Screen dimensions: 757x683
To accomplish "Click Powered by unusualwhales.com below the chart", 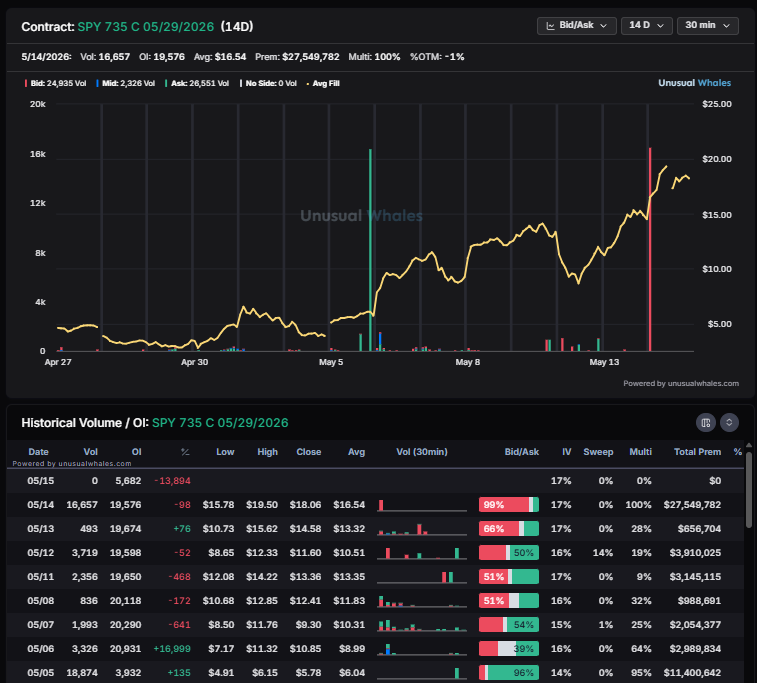I will (x=681, y=383).
